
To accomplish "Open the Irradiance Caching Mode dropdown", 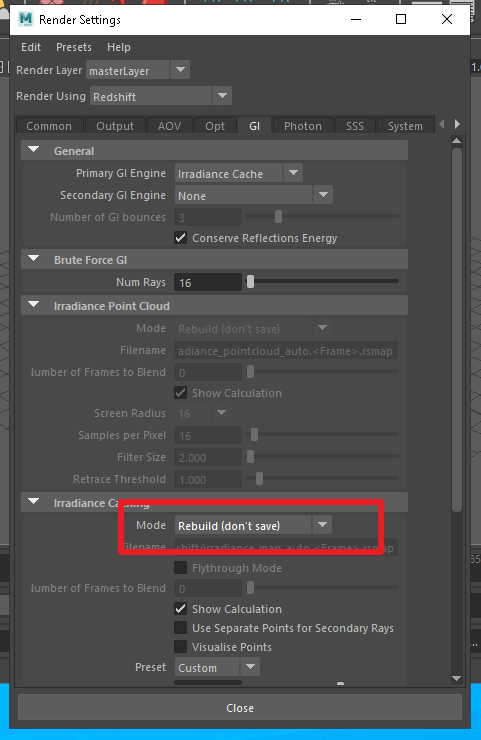I will pos(253,525).
